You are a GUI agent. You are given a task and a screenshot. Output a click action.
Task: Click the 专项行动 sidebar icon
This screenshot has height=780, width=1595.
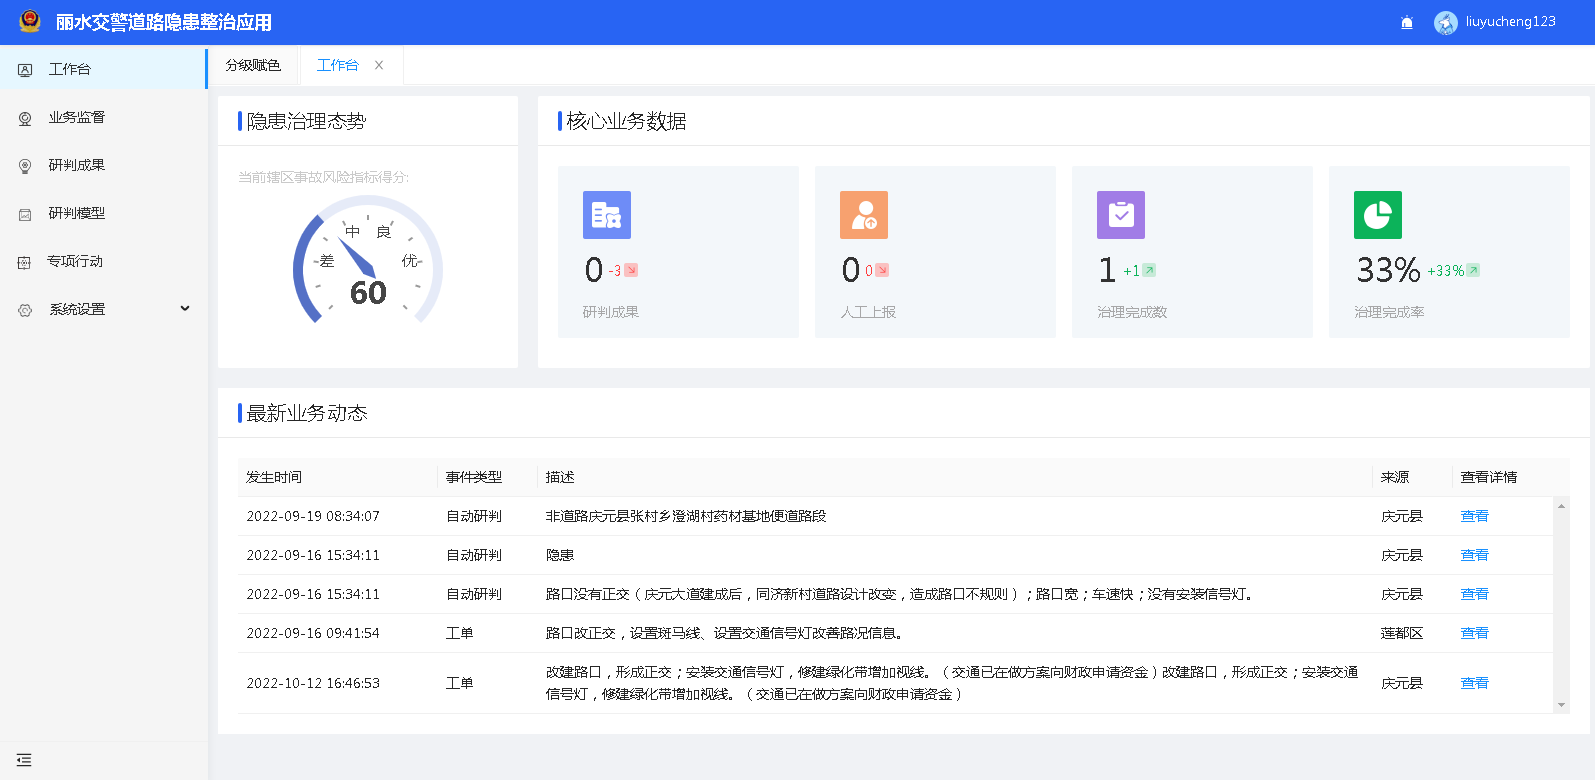tap(25, 262)
